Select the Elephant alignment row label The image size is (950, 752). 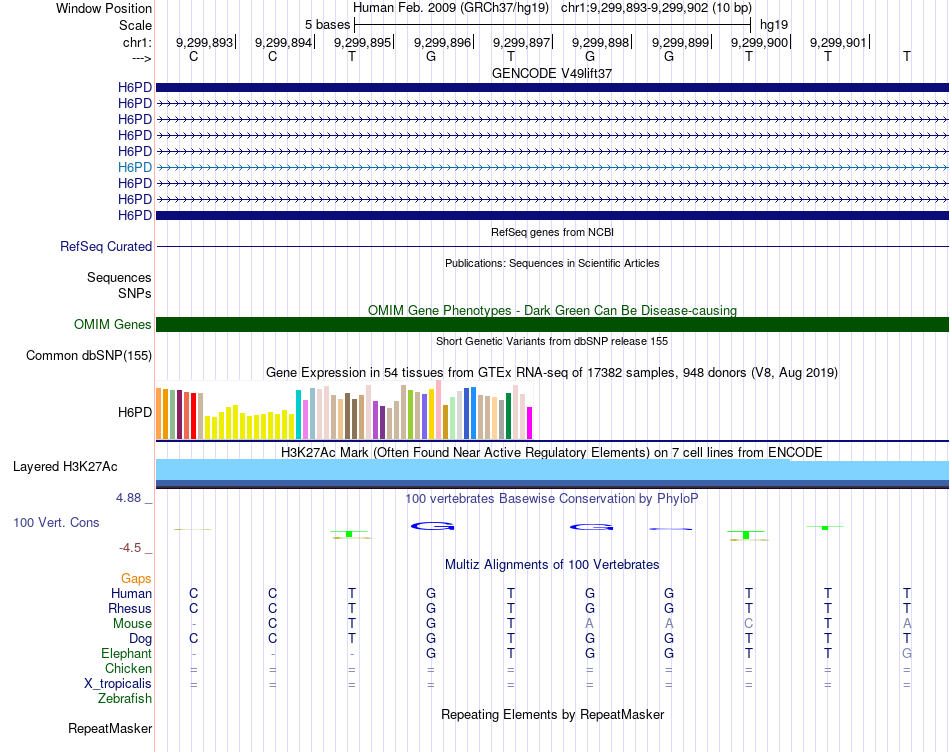click(126, 654)
